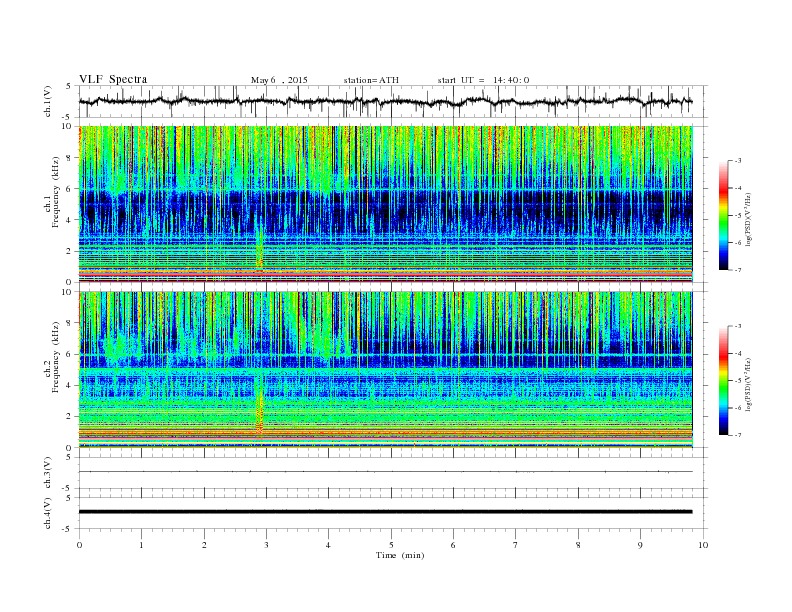The image size is (792, 612).
Task: Click "-3" on the ch.1 color bar
Action: pos(737,161)
